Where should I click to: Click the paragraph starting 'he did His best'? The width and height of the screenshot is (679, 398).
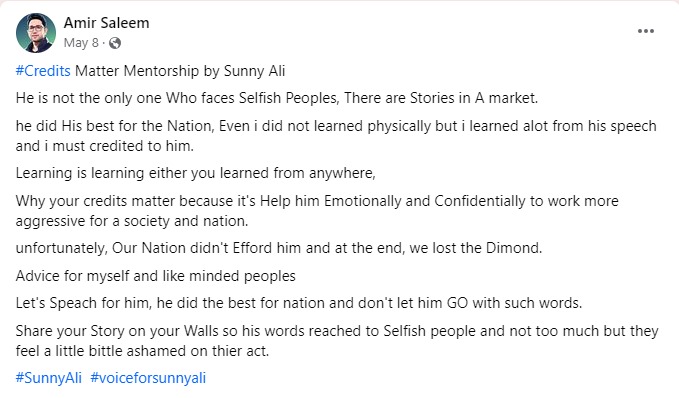(336, 136)
